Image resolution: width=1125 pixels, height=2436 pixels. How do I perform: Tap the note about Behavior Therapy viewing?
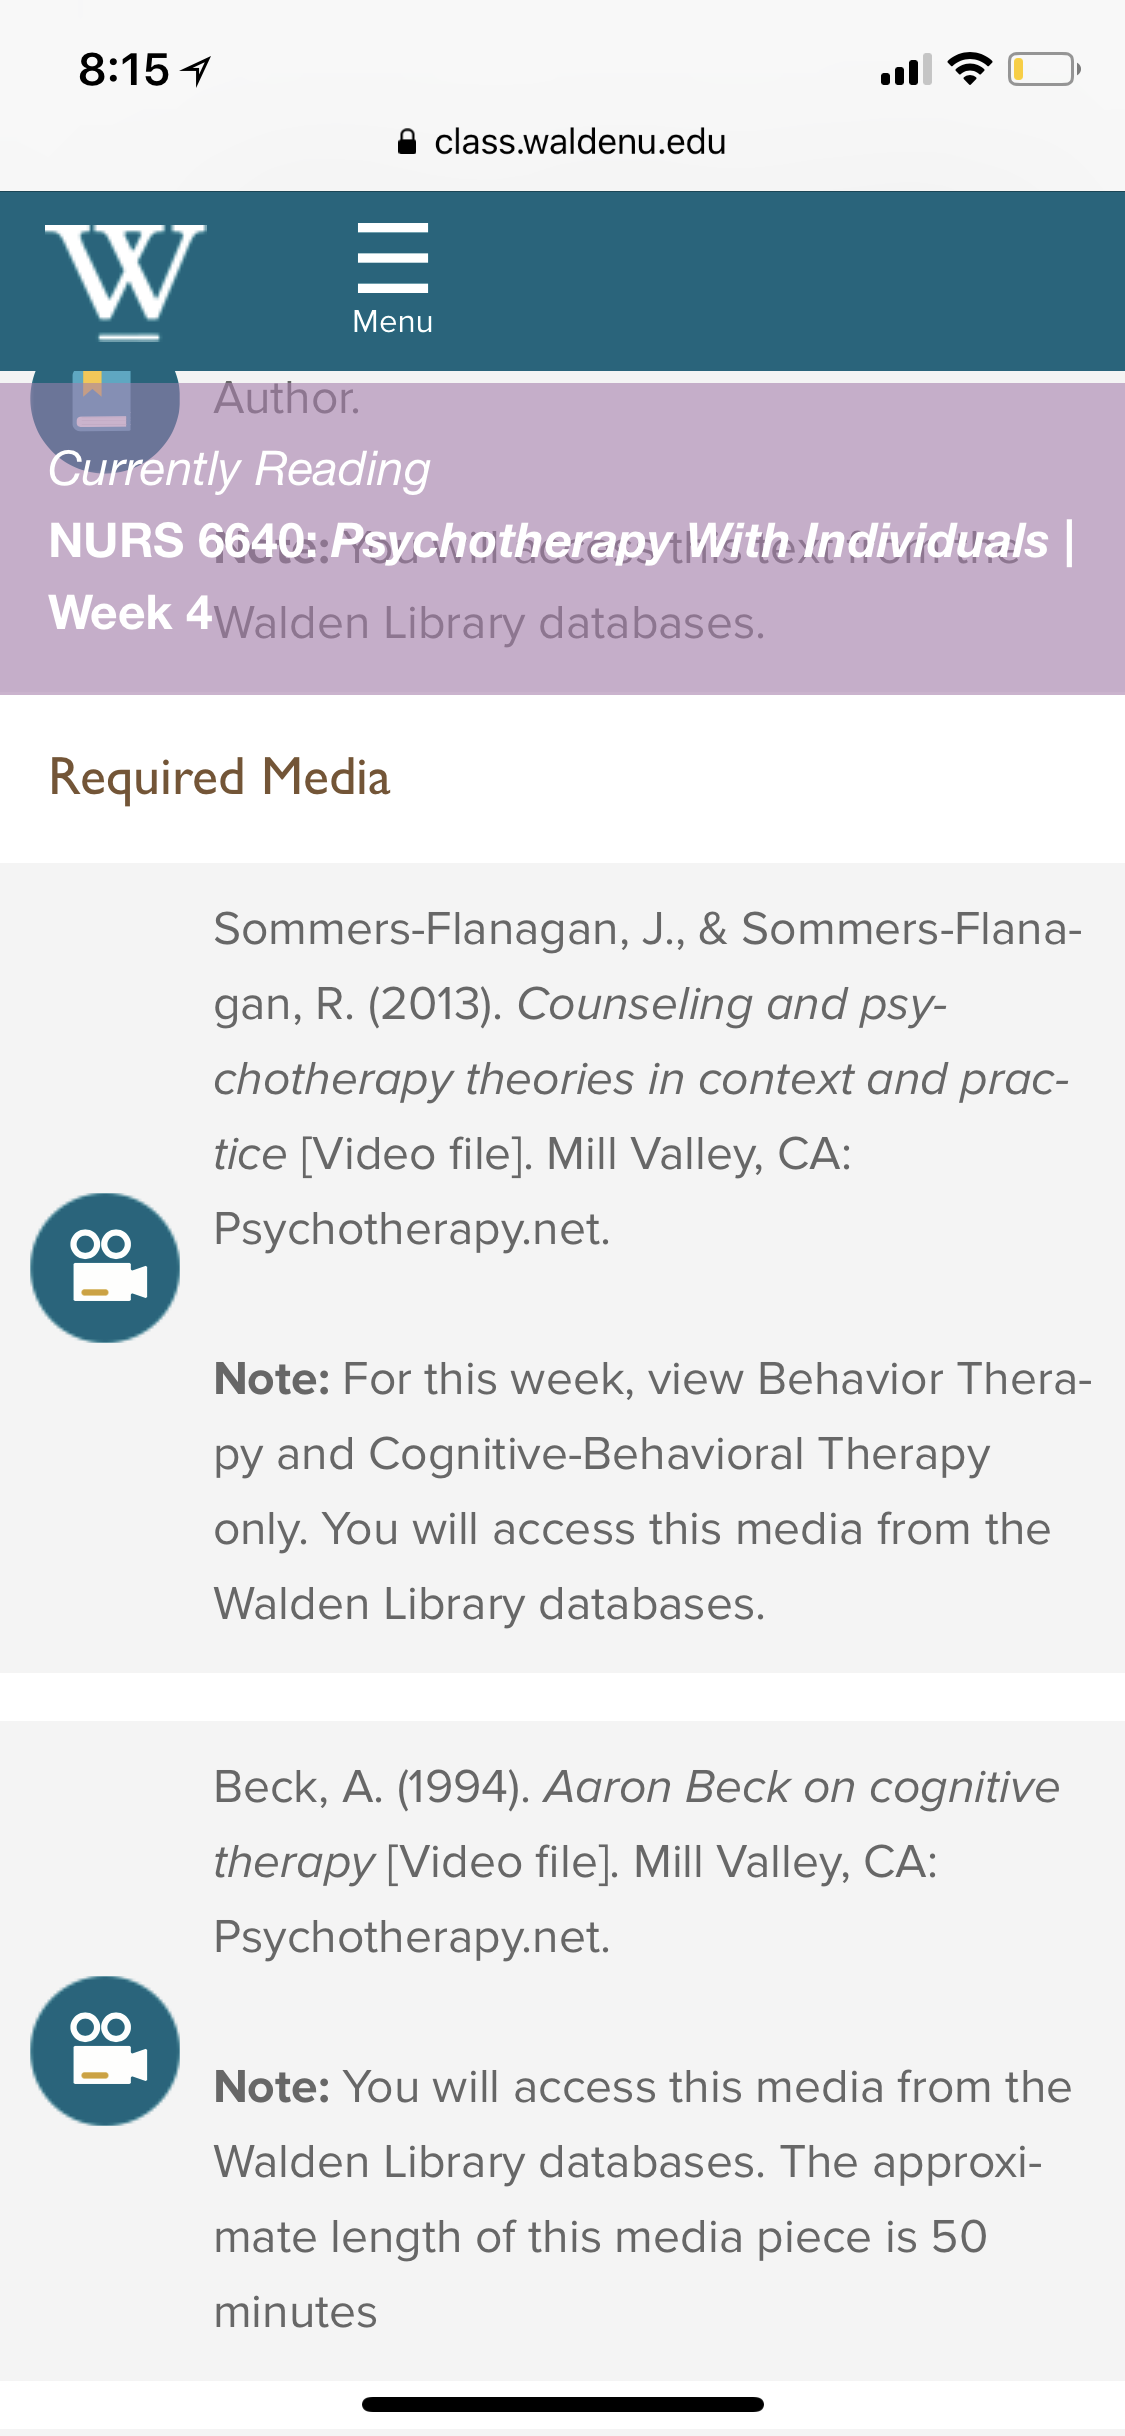(653, 1491)
